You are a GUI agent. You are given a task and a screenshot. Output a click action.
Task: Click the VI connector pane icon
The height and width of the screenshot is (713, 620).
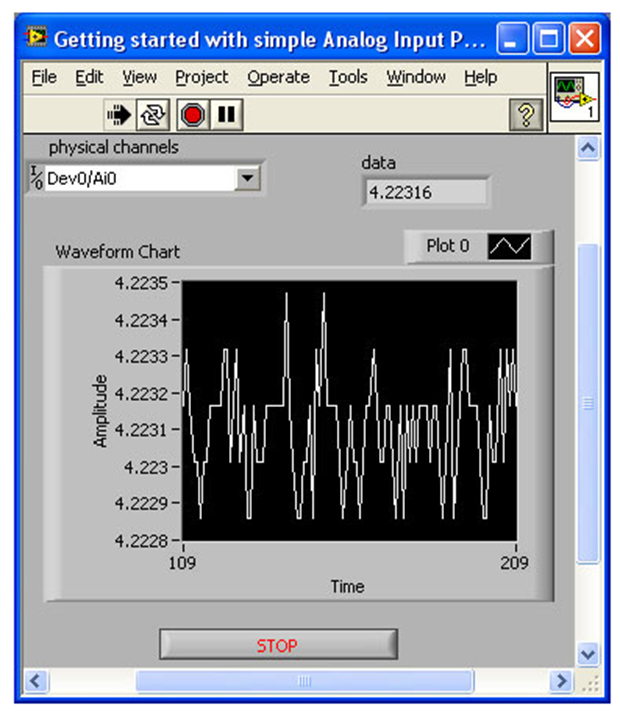tap(575, 96)
